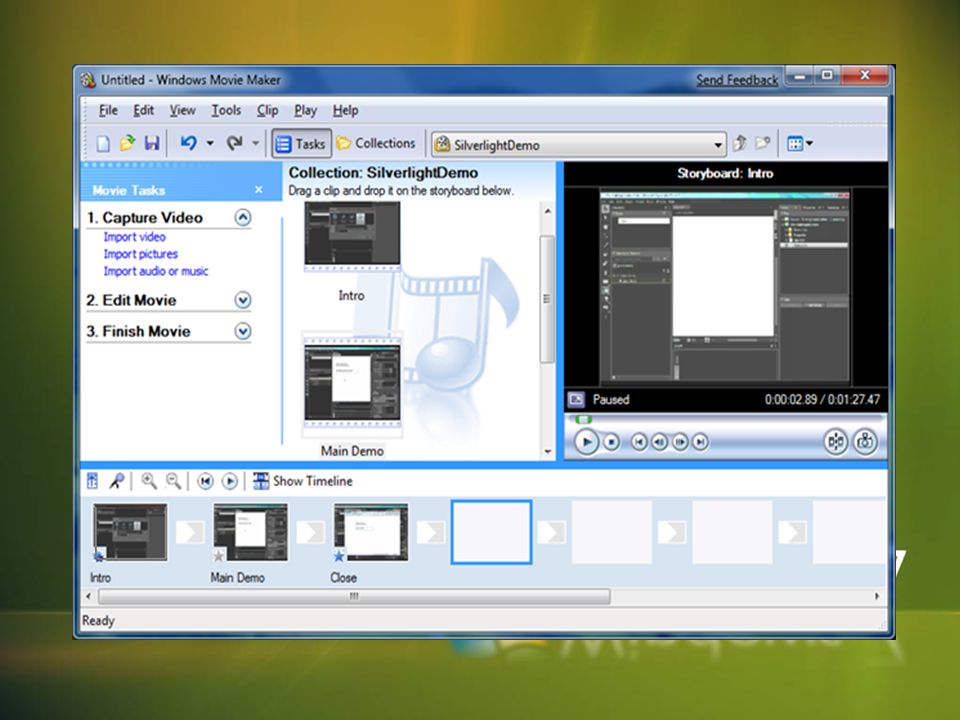The height and width of the screenshot is (720, 960).
Task: Select the Main Demo clip in the collection
Action: point(352,383)
